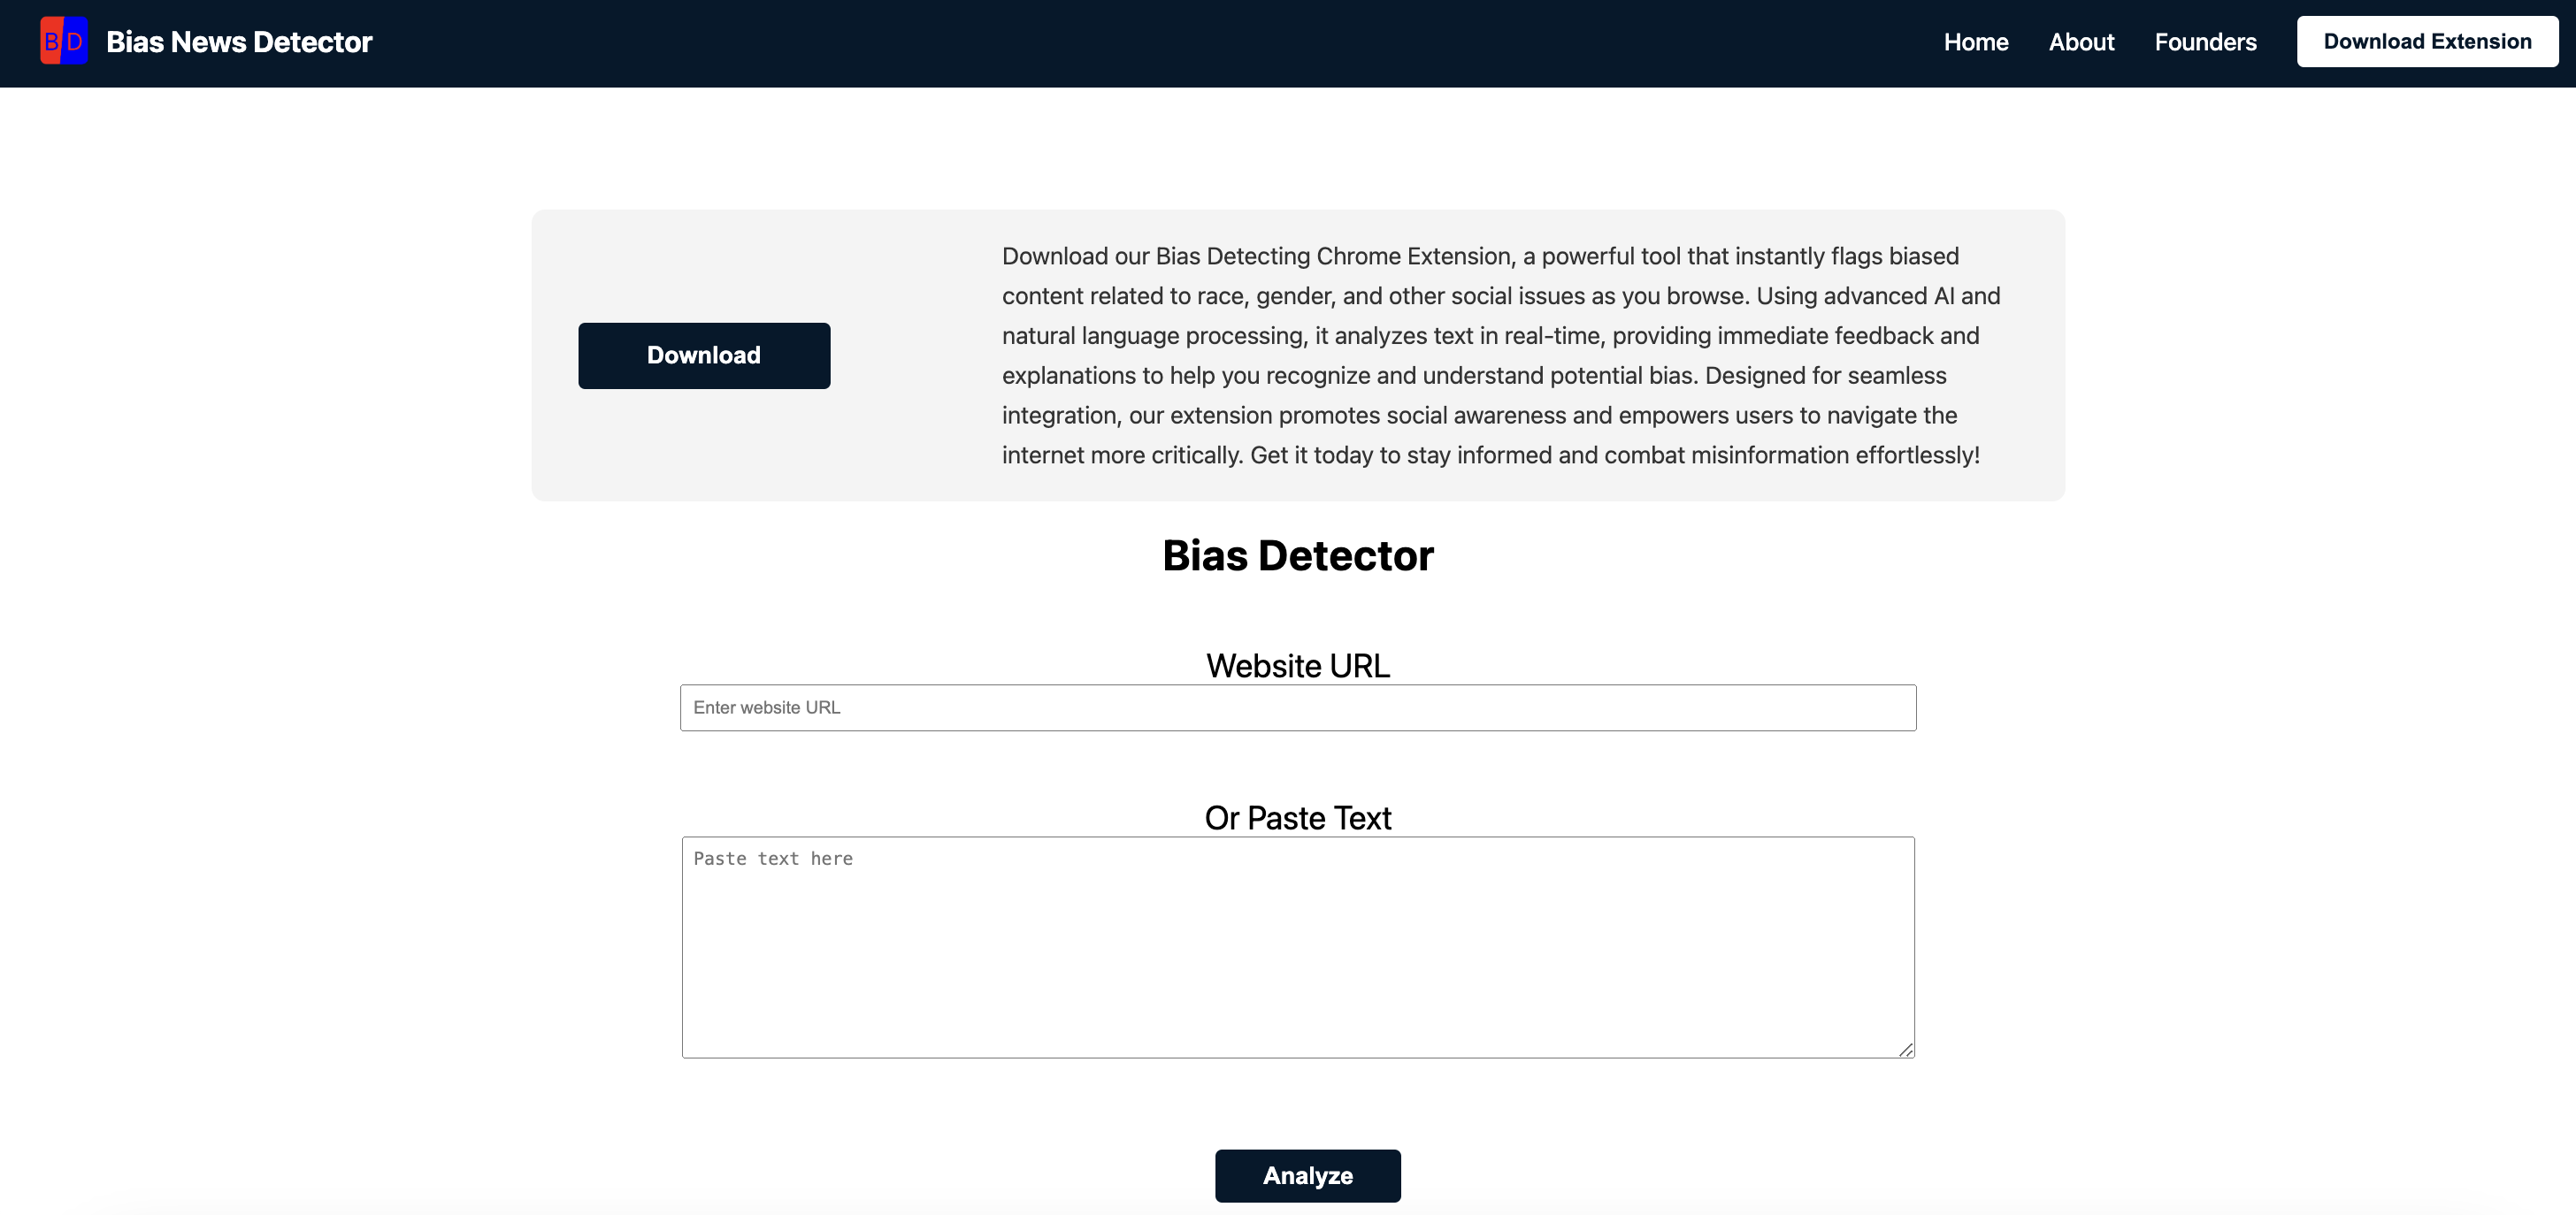The width and height of the screenshot is (2576, 1215).
Task: Click empty space in the navigation bar
Action: coord(1100,42)
